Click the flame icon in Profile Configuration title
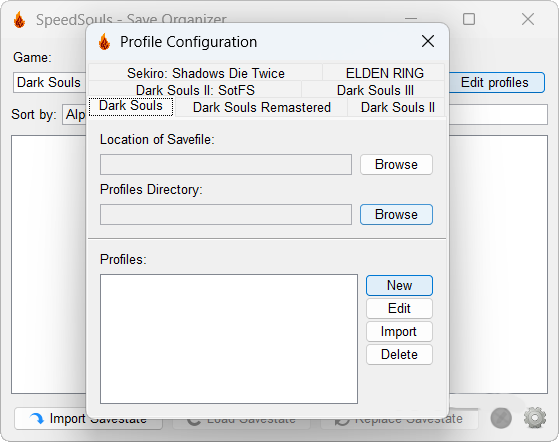The image size is (559, 442). (104, 42)
